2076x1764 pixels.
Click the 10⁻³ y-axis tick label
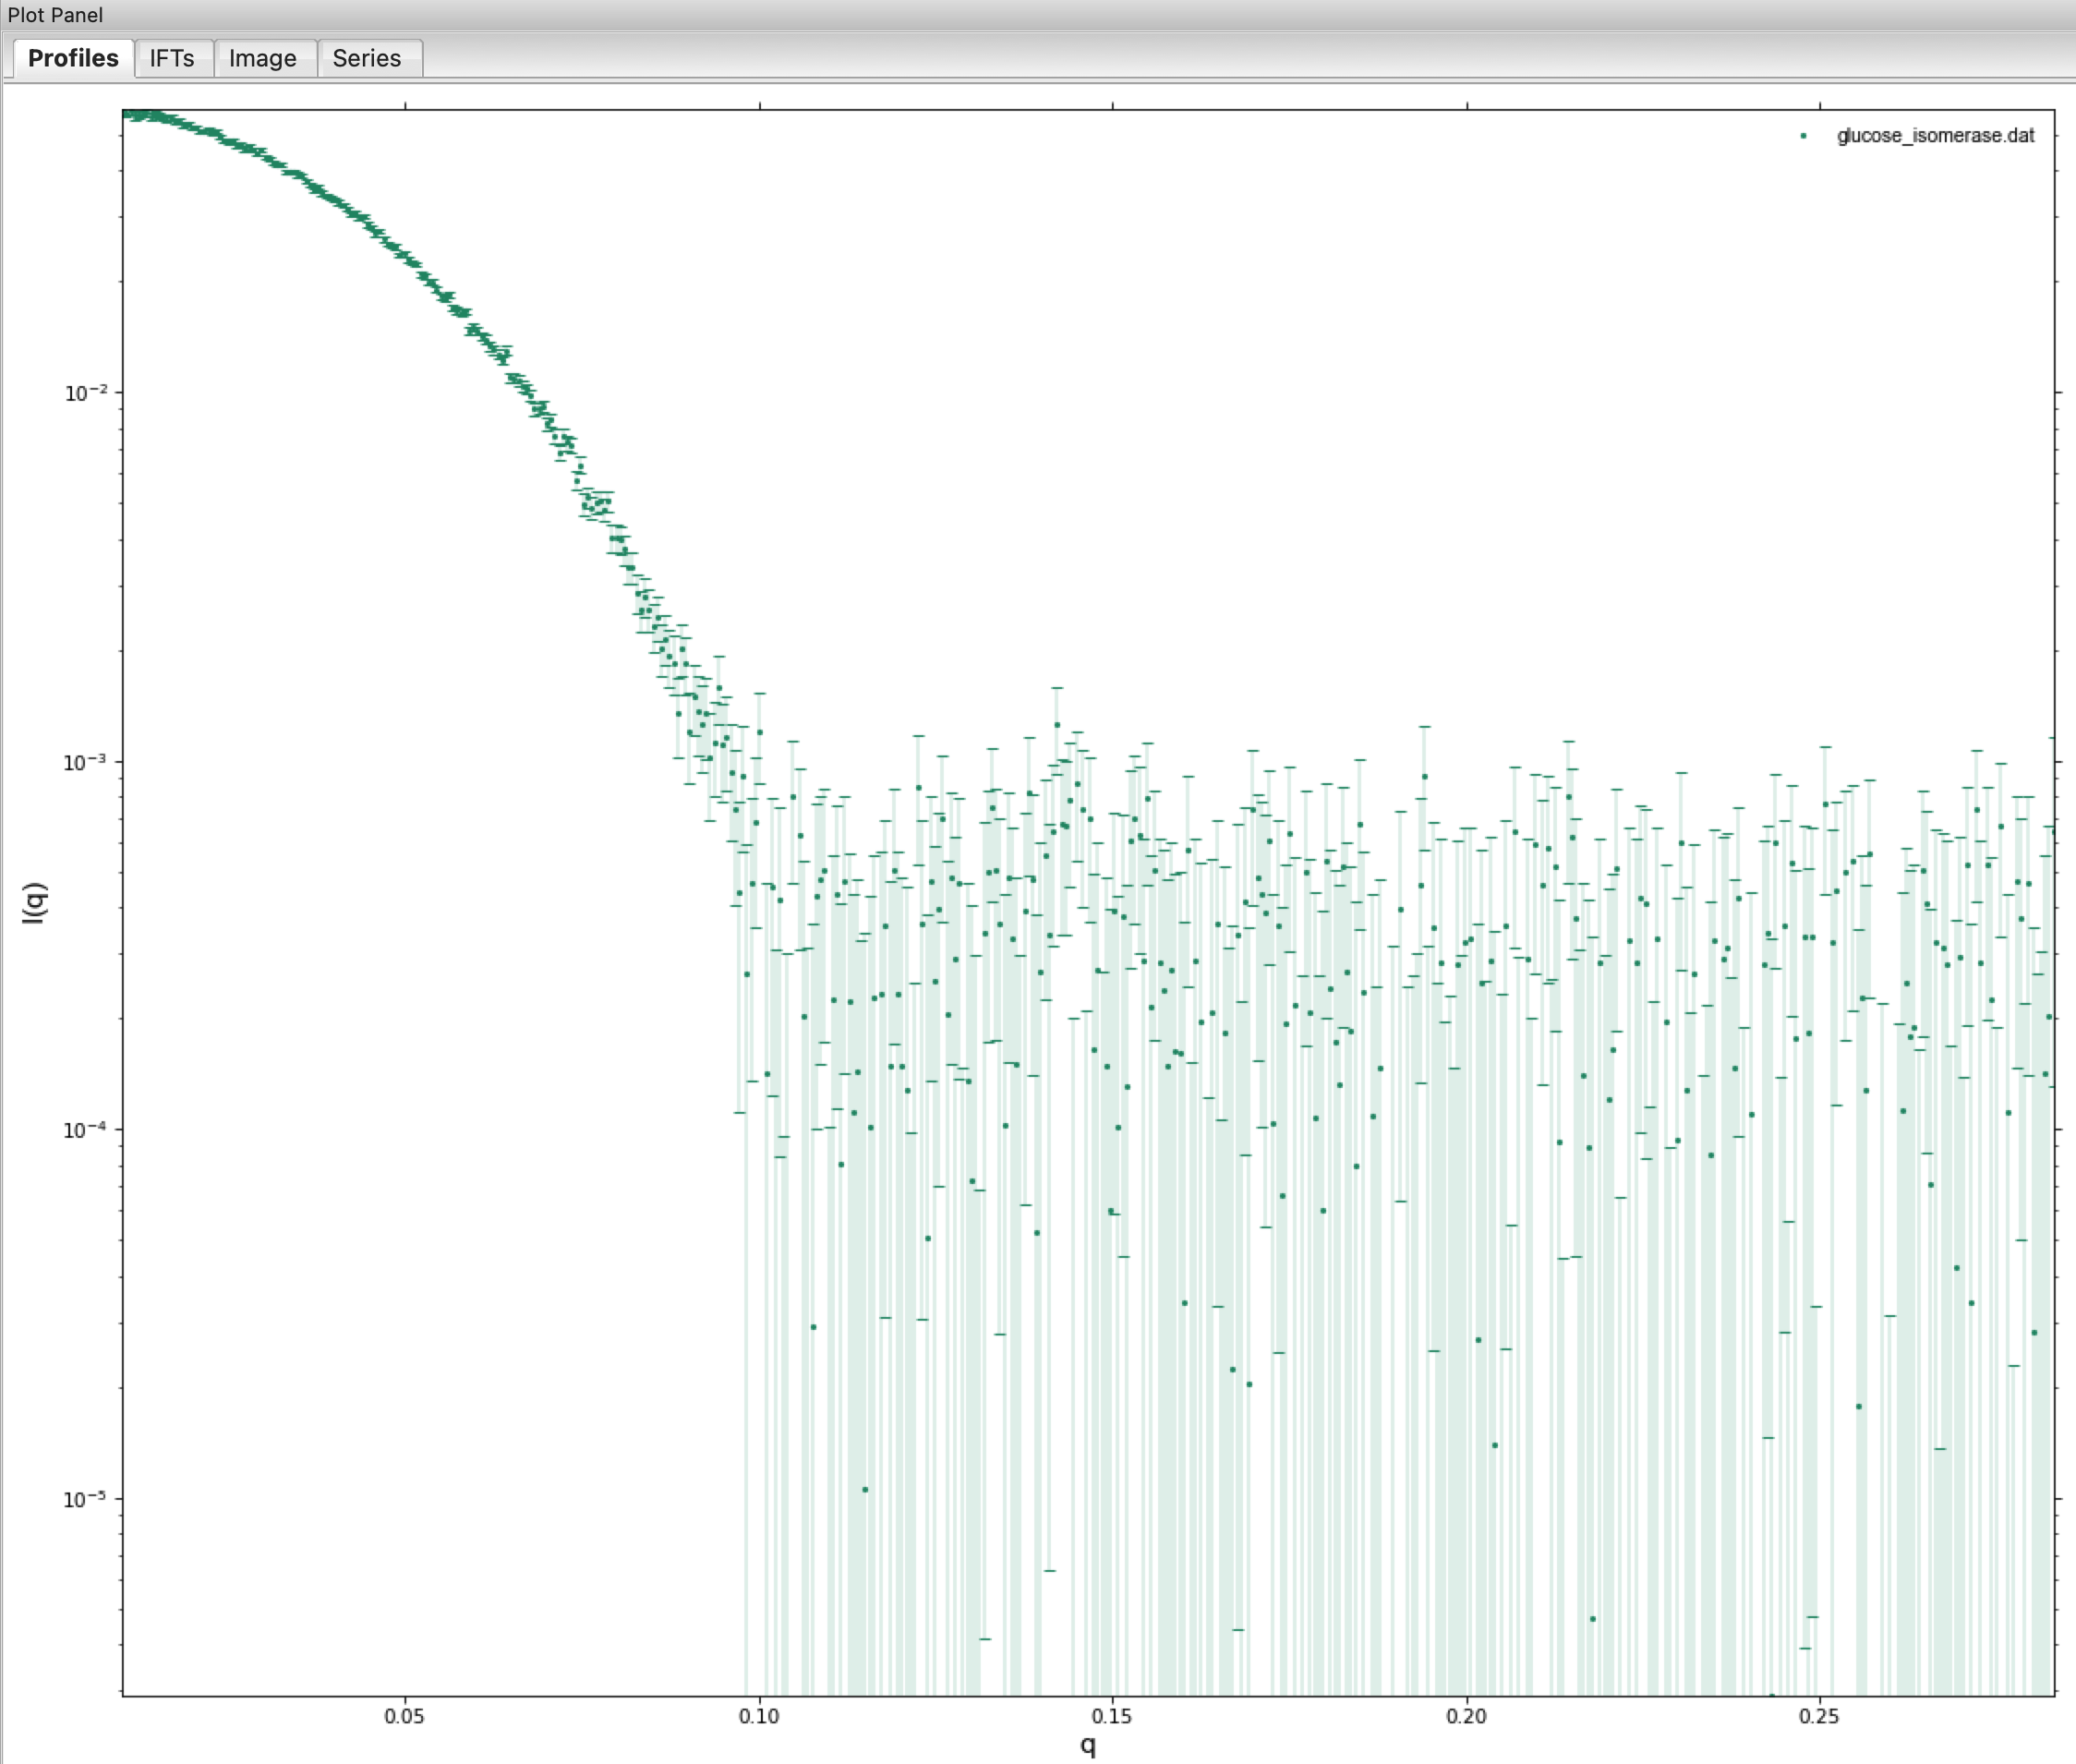point(85,763)
